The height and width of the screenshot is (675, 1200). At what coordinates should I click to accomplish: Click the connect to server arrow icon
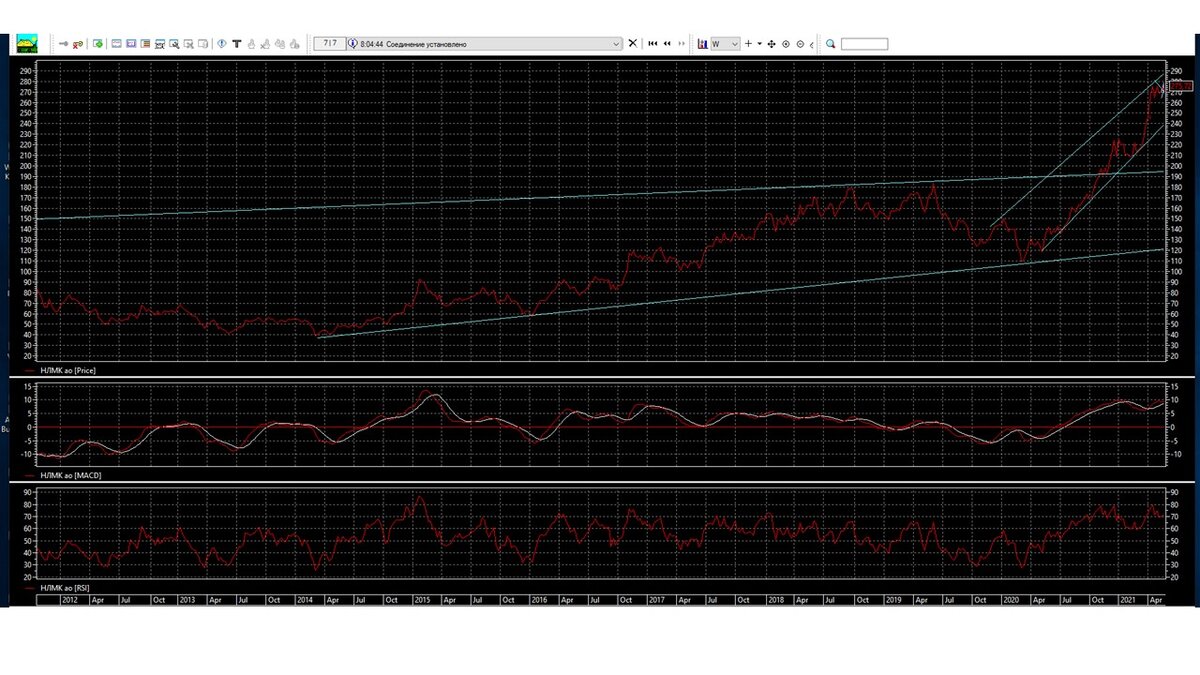64,44
